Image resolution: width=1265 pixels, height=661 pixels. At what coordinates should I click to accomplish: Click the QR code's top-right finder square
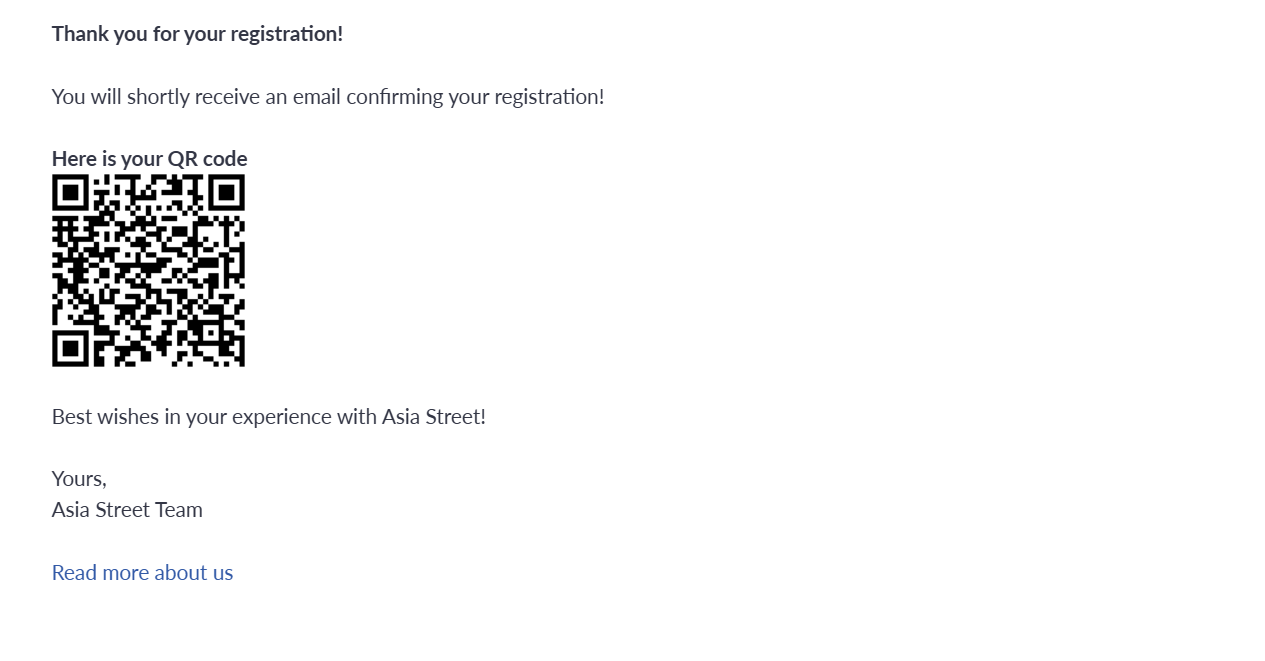226,192
